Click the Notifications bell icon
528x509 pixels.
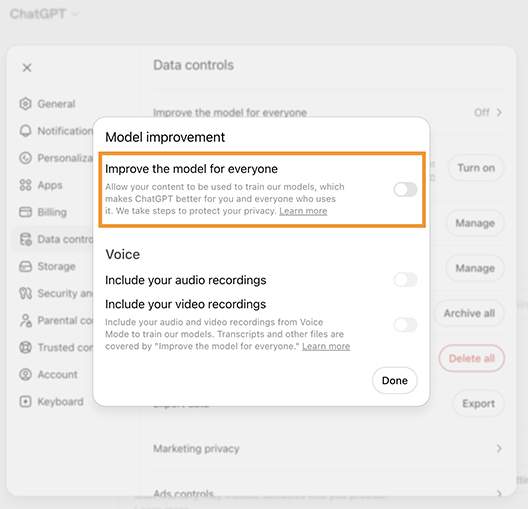point(26,131)
